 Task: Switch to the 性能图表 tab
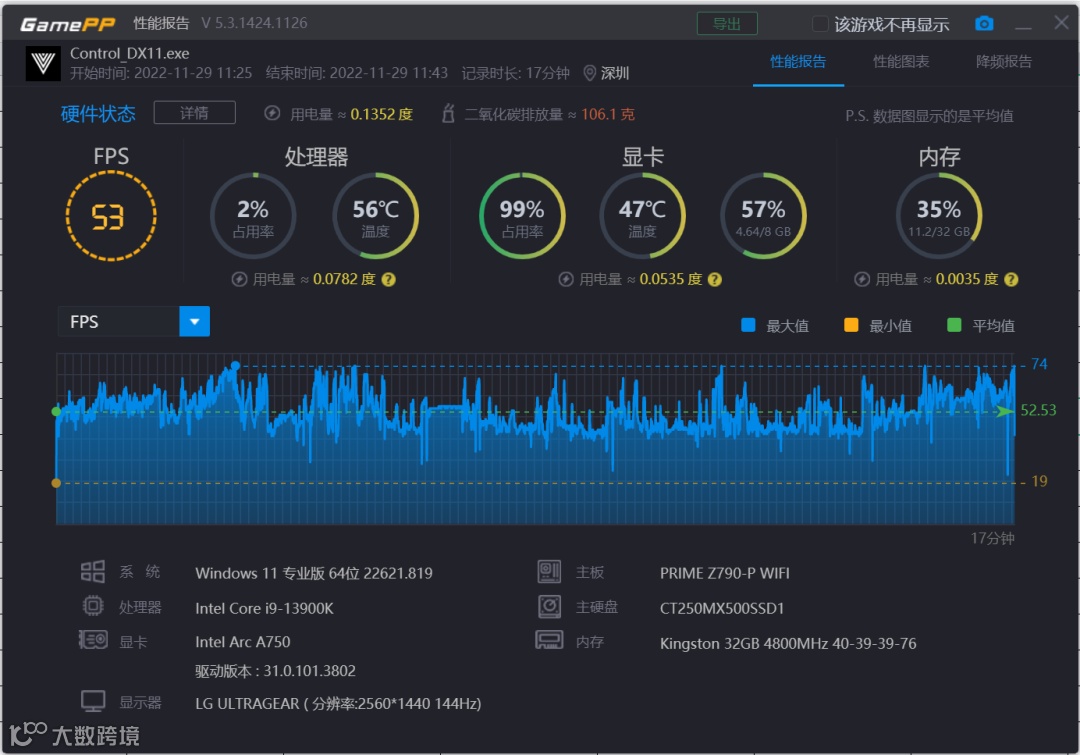point(901,62)
